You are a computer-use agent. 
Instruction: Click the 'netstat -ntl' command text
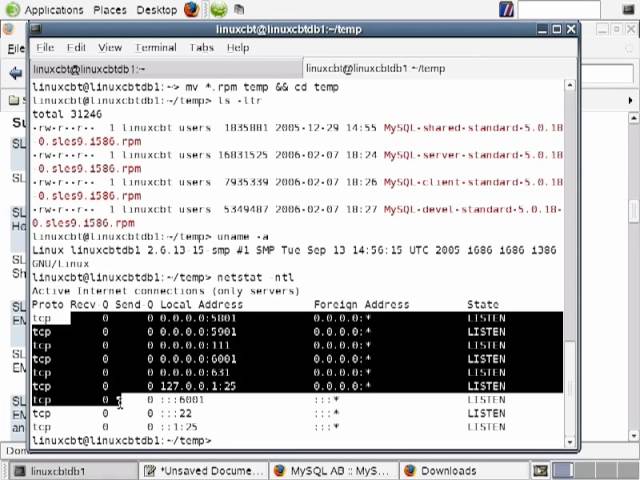click(x=256, y=278)
